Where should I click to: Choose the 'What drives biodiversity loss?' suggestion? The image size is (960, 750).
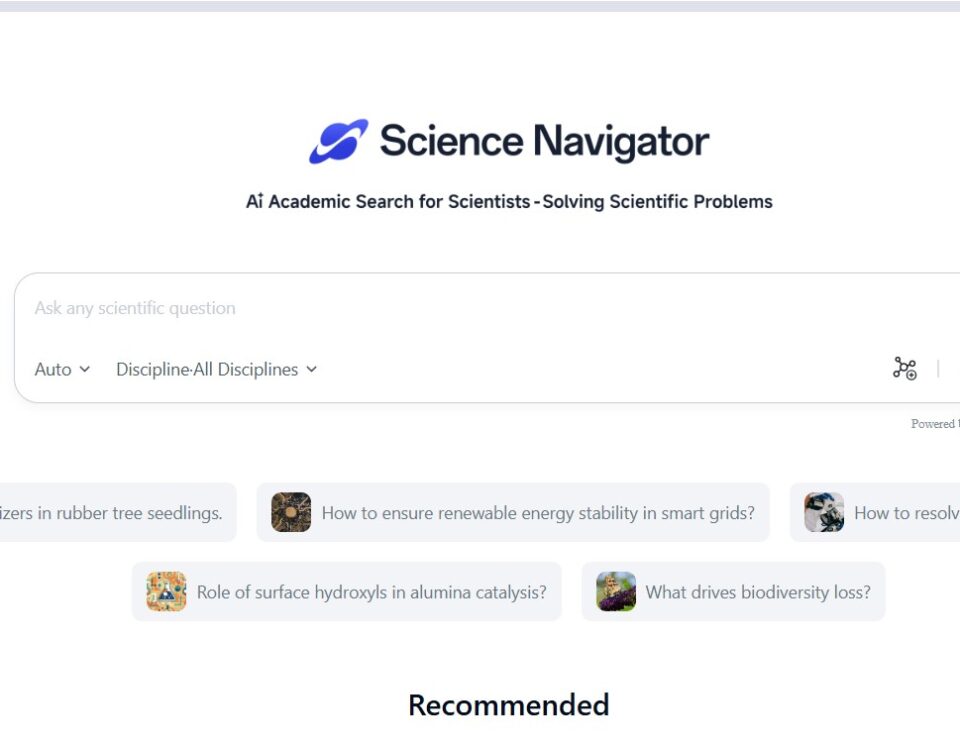(x=733, y=591)
